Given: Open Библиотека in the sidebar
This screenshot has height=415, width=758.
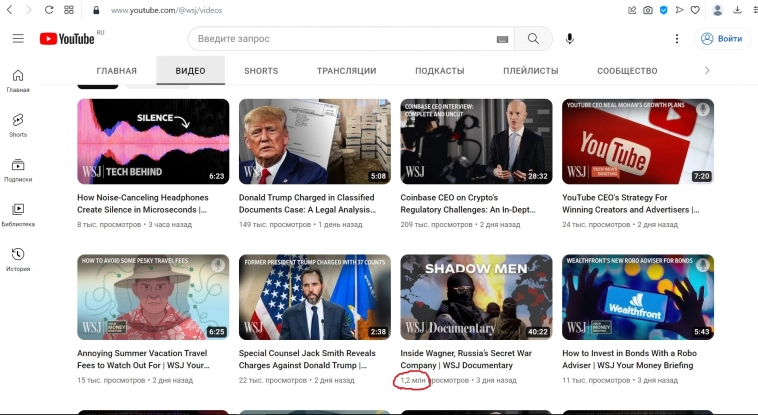Looking at the screenshot, I should pos(18,213).
